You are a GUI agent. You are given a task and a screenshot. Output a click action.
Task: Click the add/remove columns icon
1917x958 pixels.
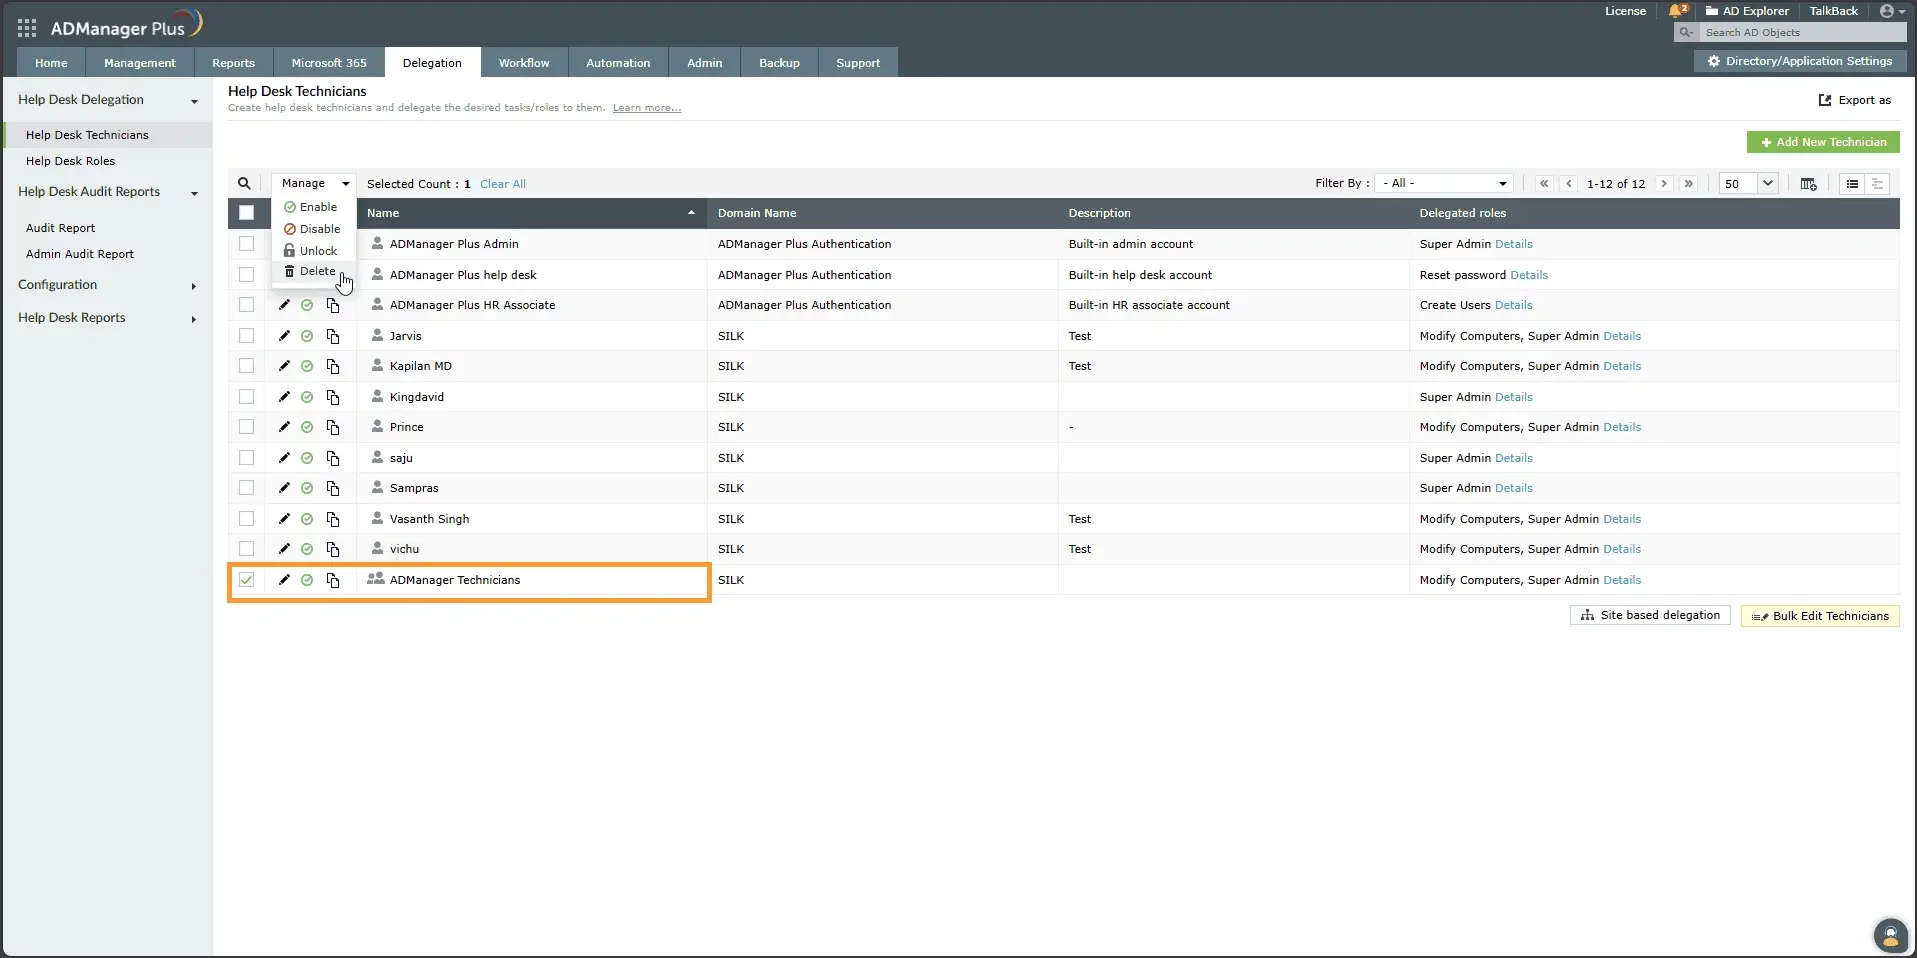(x=1808, y=184)
